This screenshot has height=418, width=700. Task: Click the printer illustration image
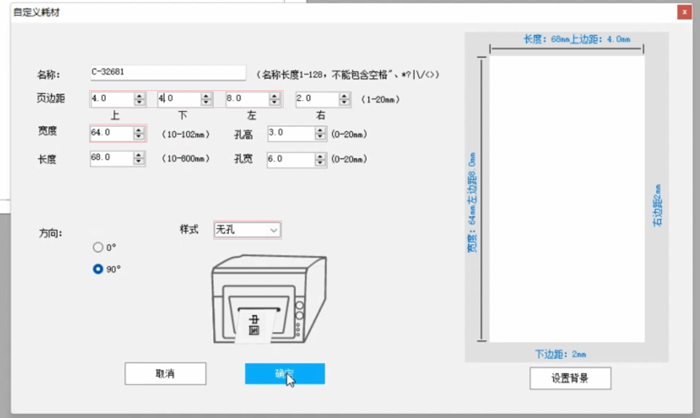(269, 299)
